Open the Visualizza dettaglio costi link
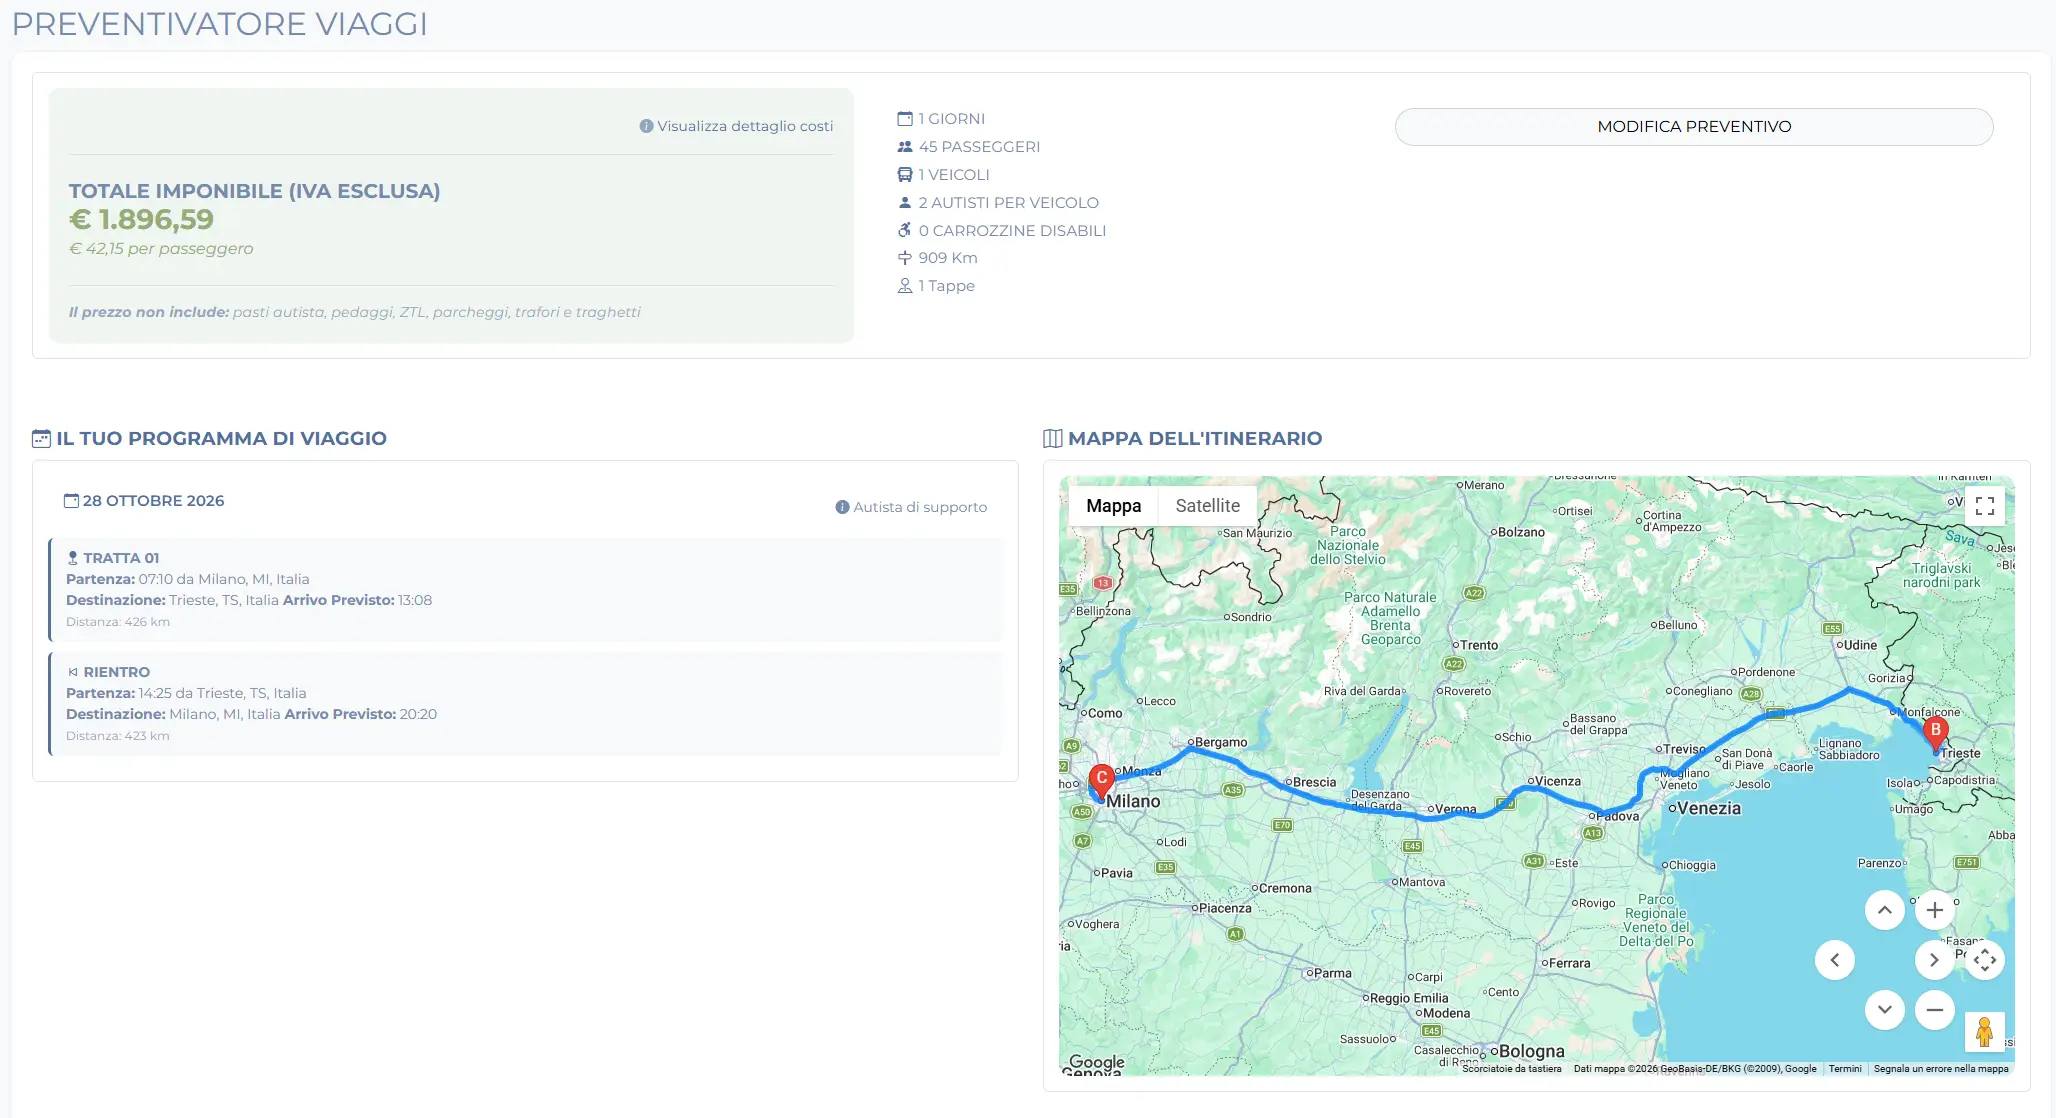The width and height of the screenshot is (2056, 1118). click(x=736, y=126)
